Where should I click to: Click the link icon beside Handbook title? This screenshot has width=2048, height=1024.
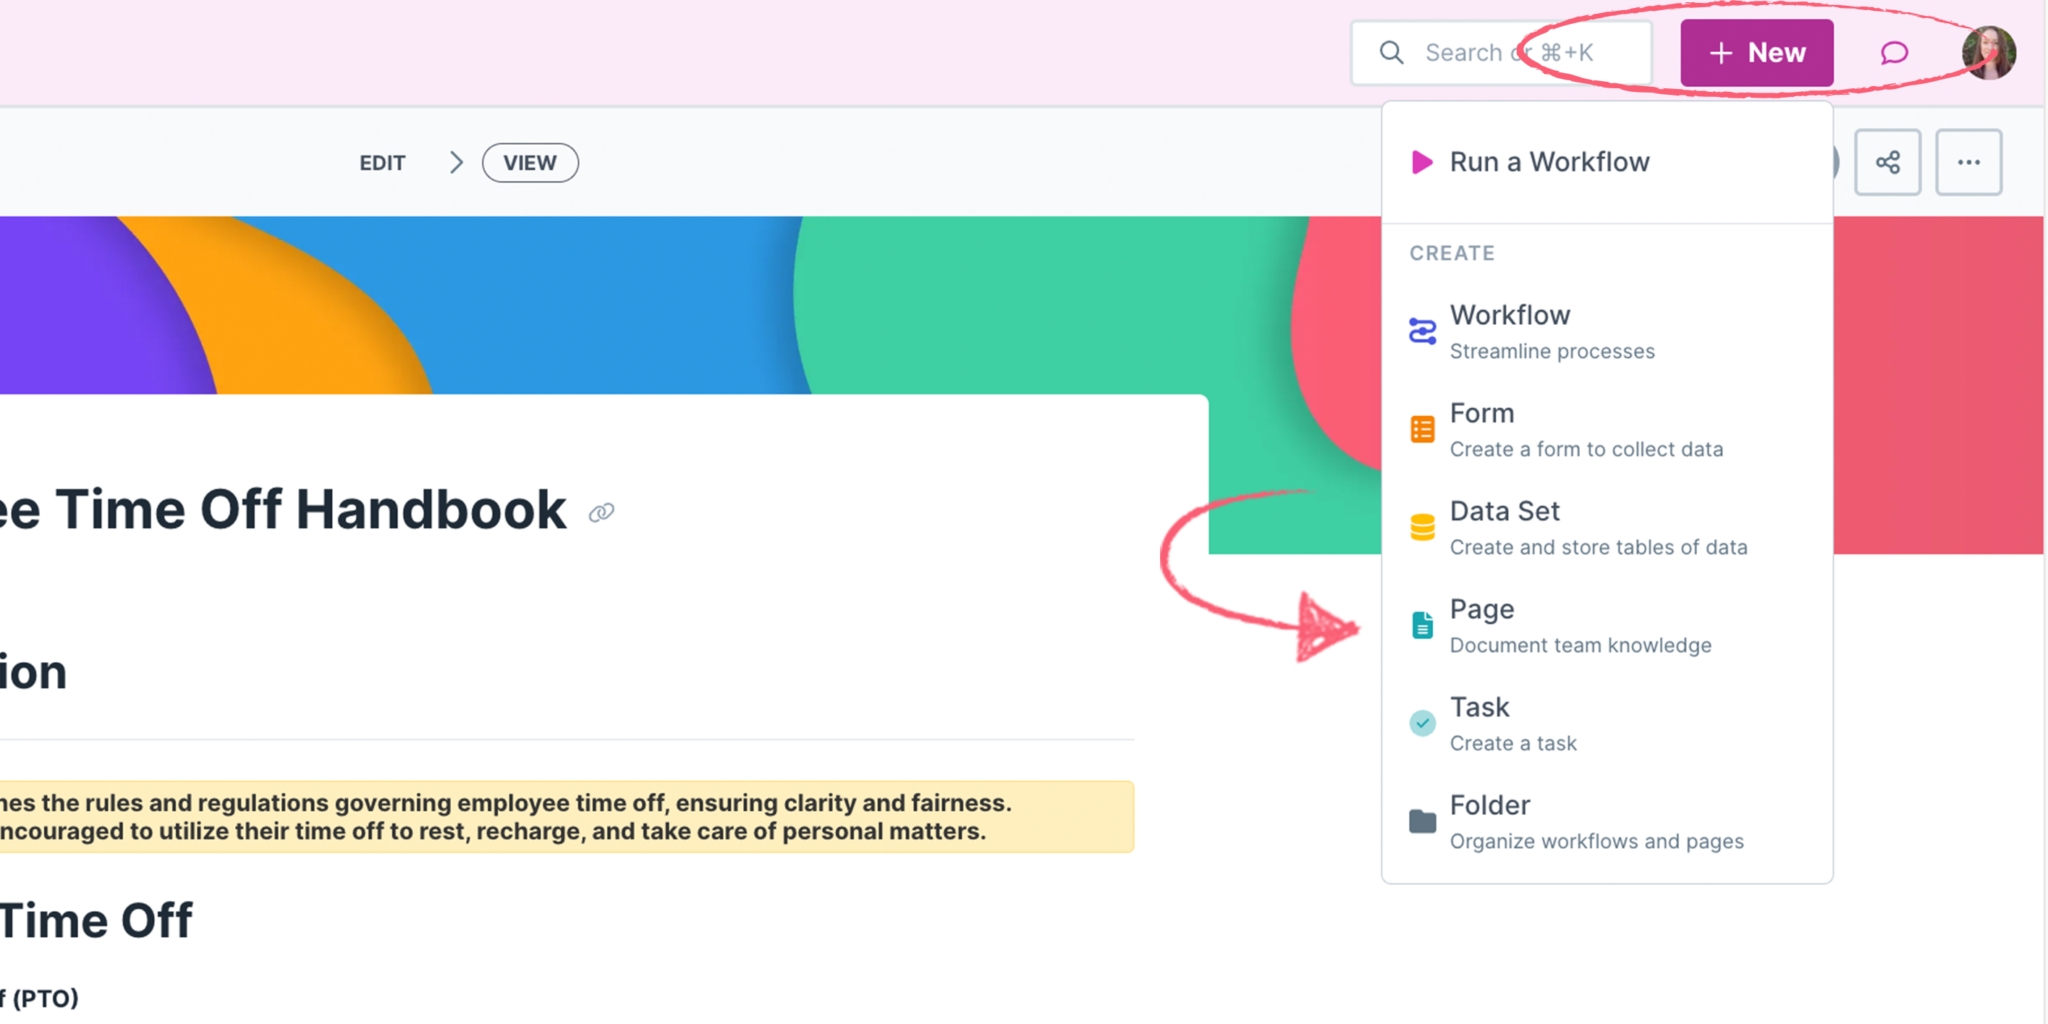tap(601, 513)
